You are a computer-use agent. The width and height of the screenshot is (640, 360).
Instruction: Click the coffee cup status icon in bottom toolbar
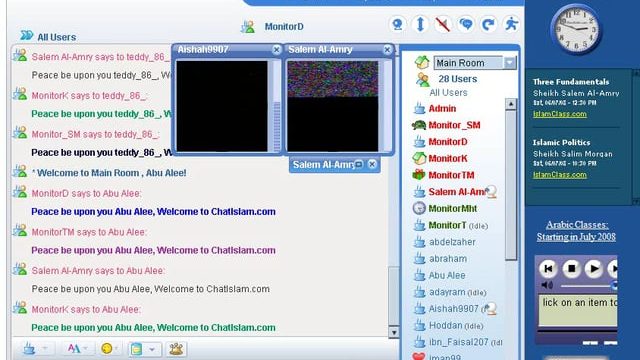tap(29, 349)
